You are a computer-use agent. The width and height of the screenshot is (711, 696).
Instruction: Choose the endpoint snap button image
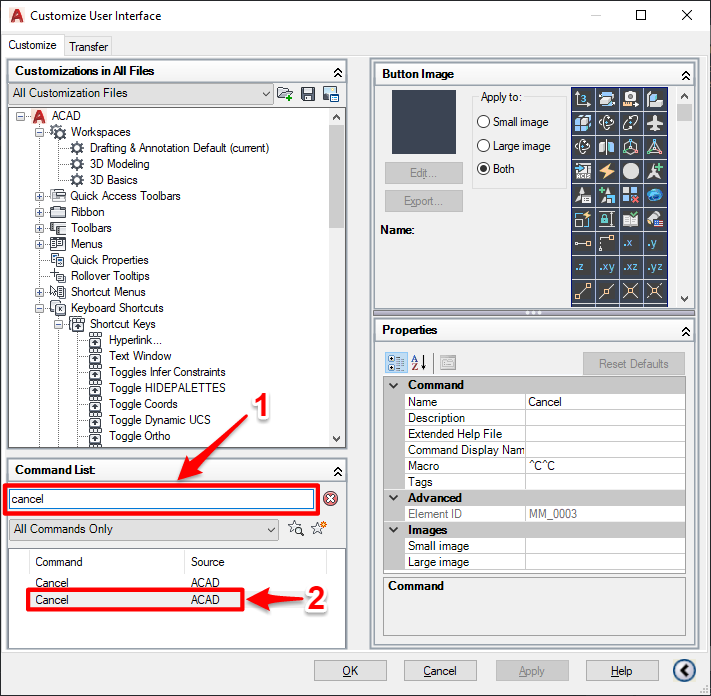tap(583, 291)
